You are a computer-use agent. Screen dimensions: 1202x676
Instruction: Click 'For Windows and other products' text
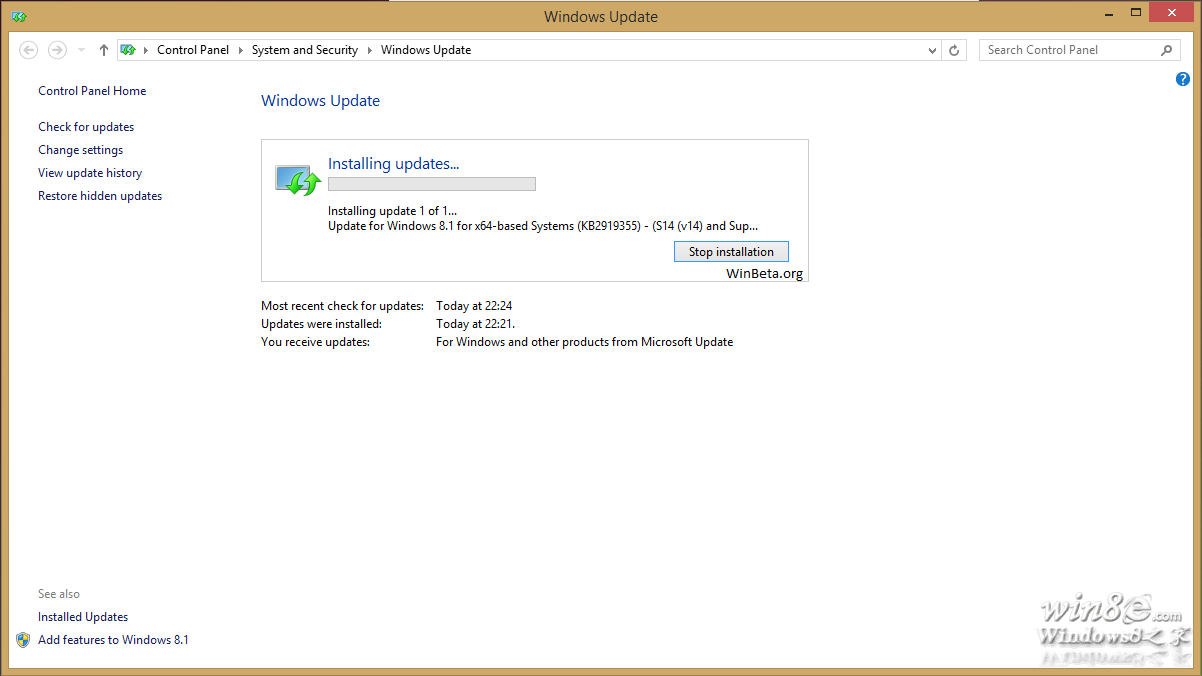pyautogui.click(x=585, y=342)
